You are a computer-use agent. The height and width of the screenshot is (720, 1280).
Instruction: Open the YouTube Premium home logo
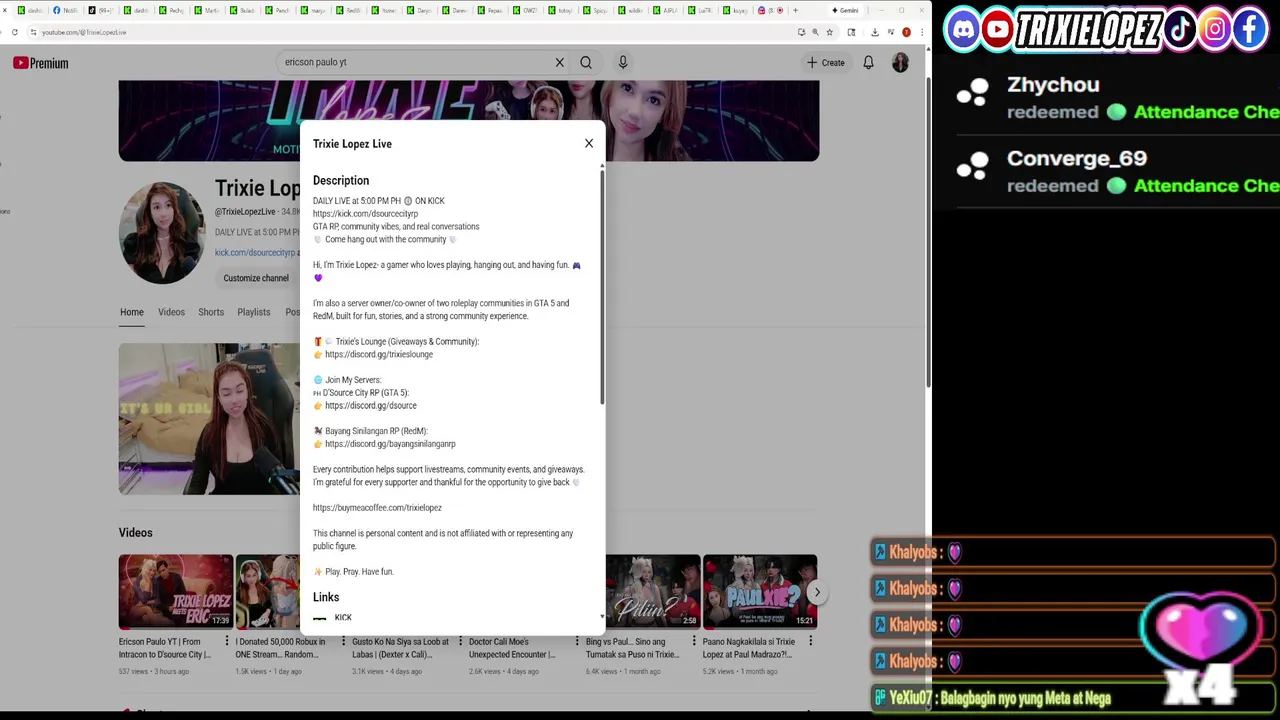click(41, 63)
